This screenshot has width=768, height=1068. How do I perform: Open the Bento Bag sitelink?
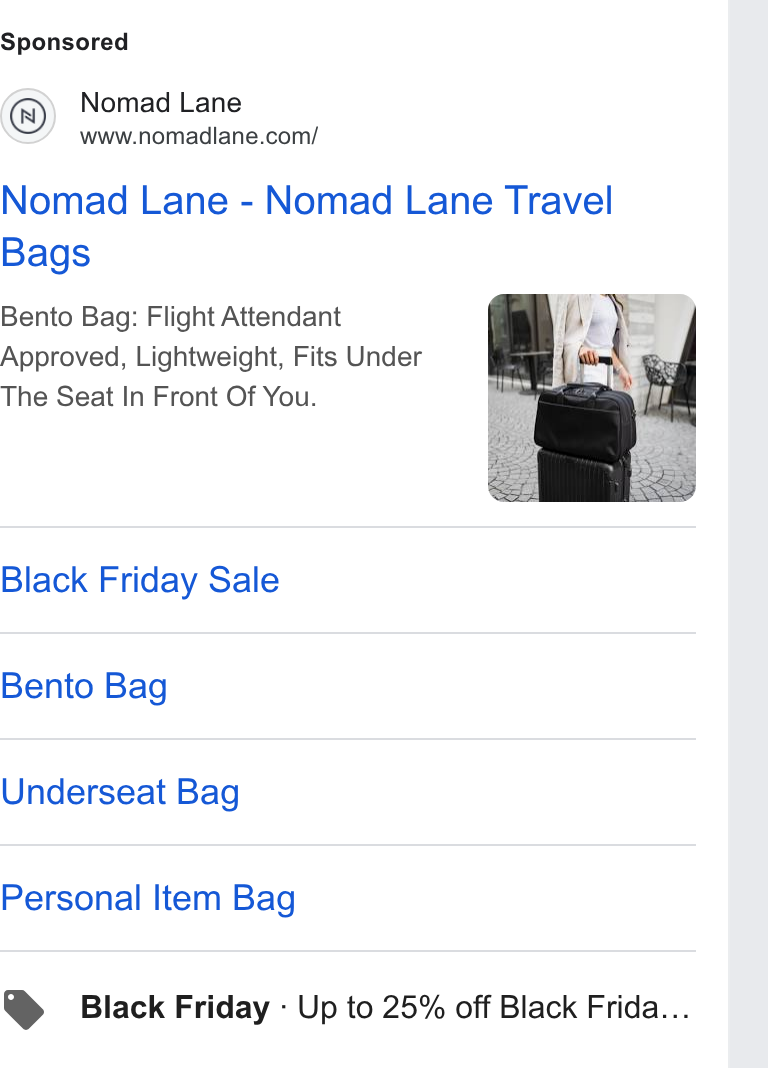84,686
